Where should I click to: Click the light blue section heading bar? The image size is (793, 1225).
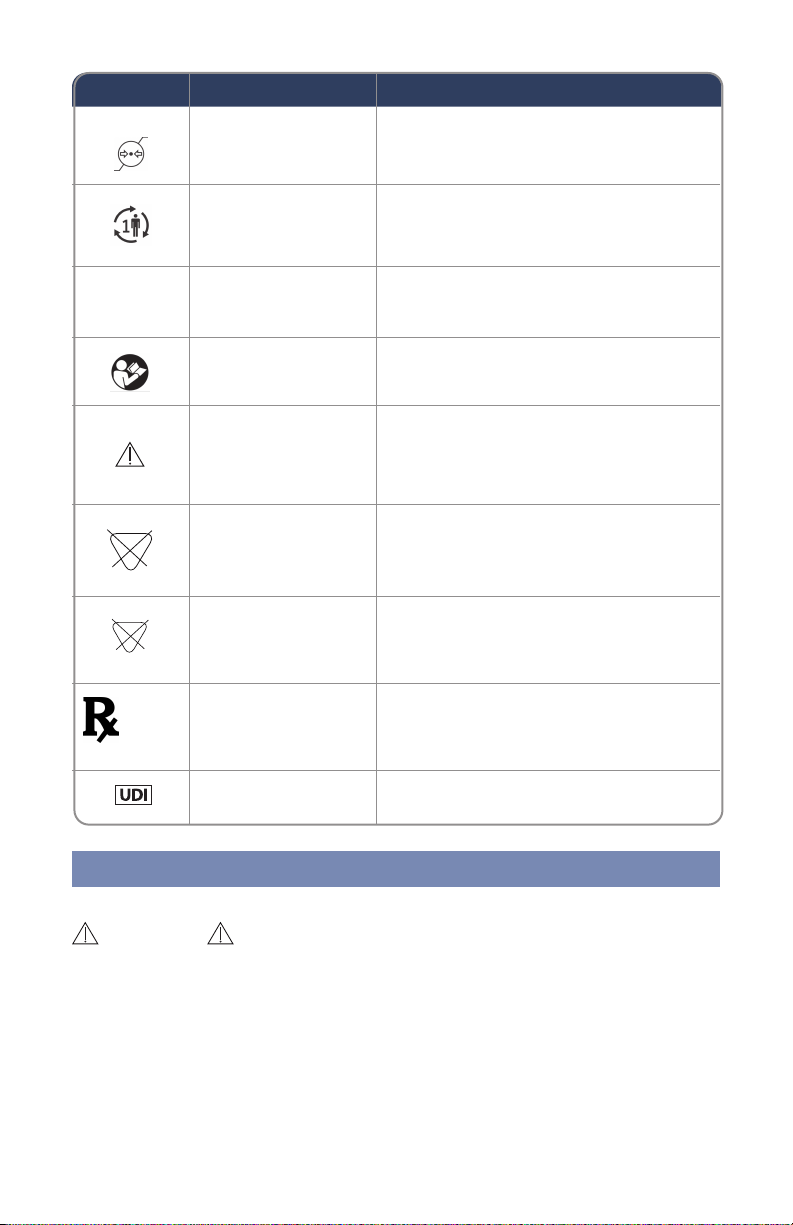click(x=396, y=869)
